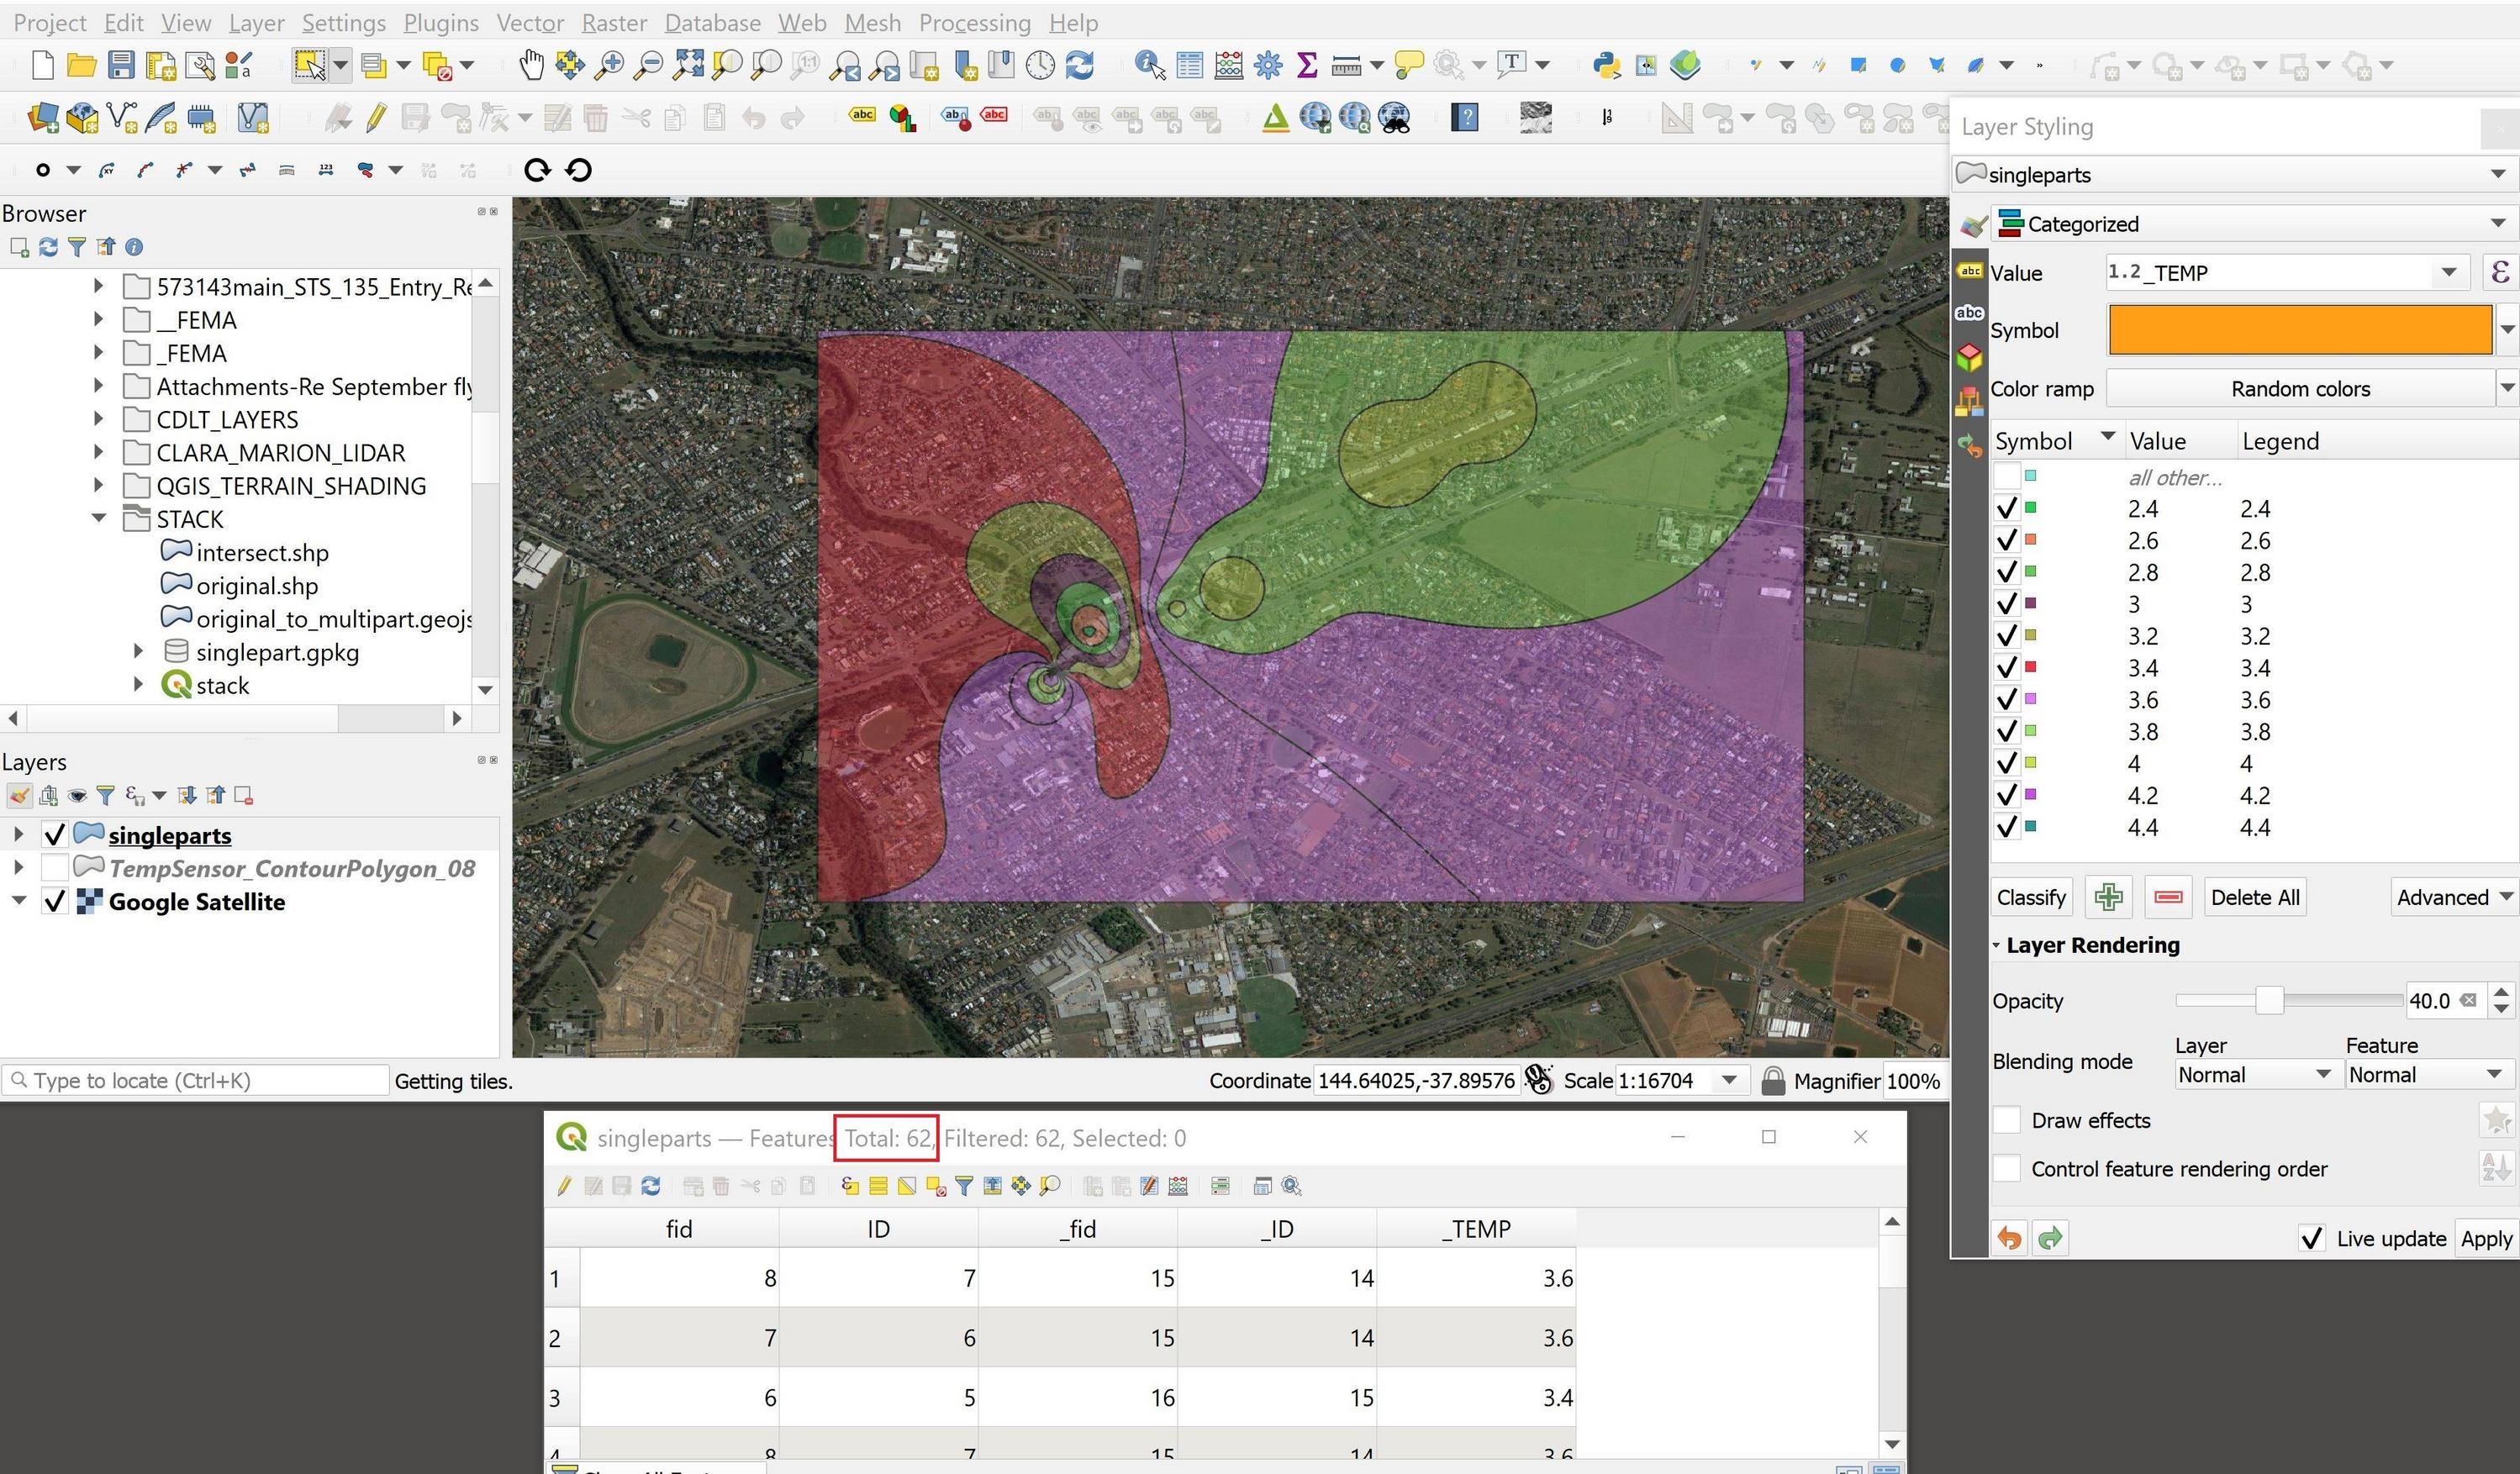Click the Statistical Summary sigma icon
Viewport: 2520px width, 1474px height.
[x=1306, y=66]
